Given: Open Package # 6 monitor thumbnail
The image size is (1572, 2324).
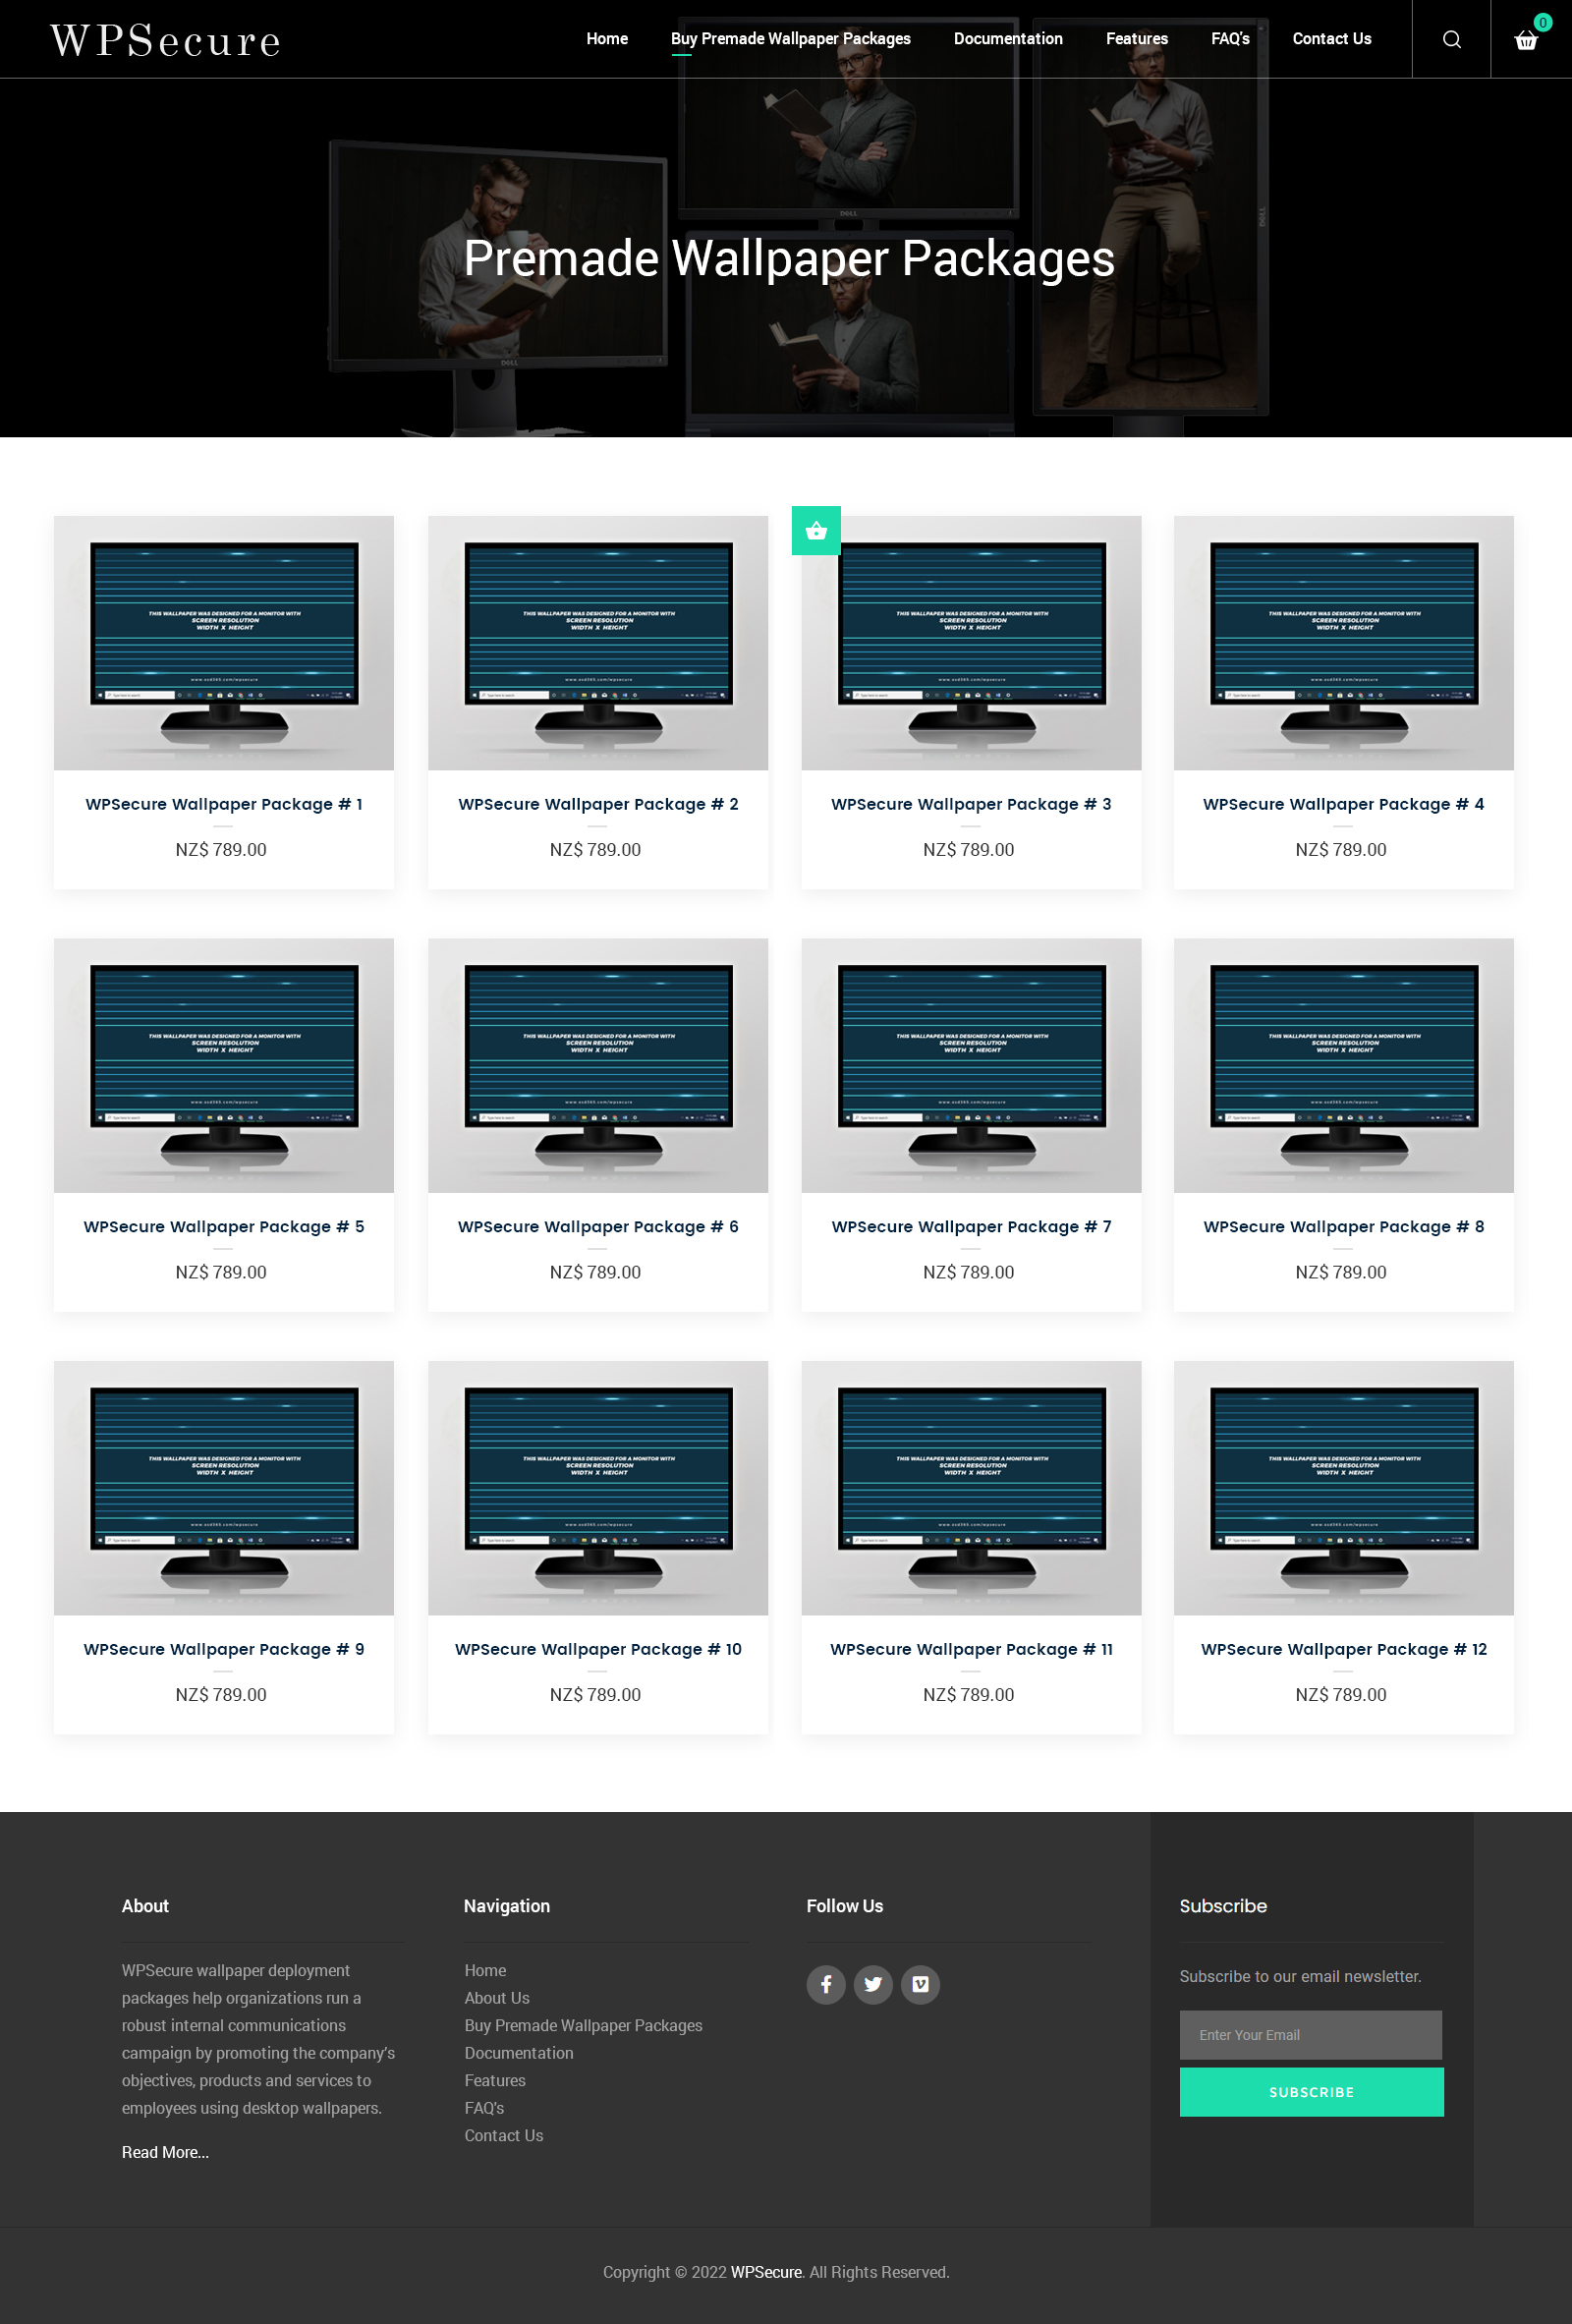Looking at the screenshot, I should (598, 1065).
